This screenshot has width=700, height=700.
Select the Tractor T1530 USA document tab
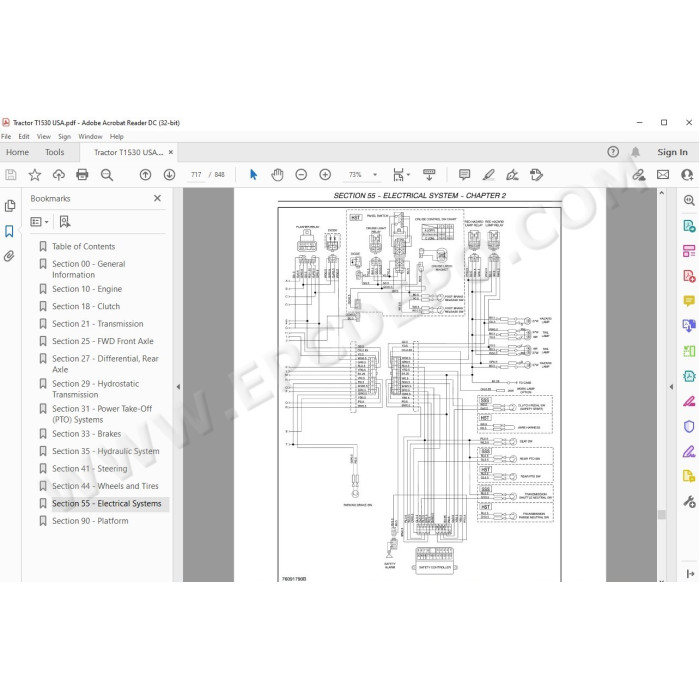129,152
